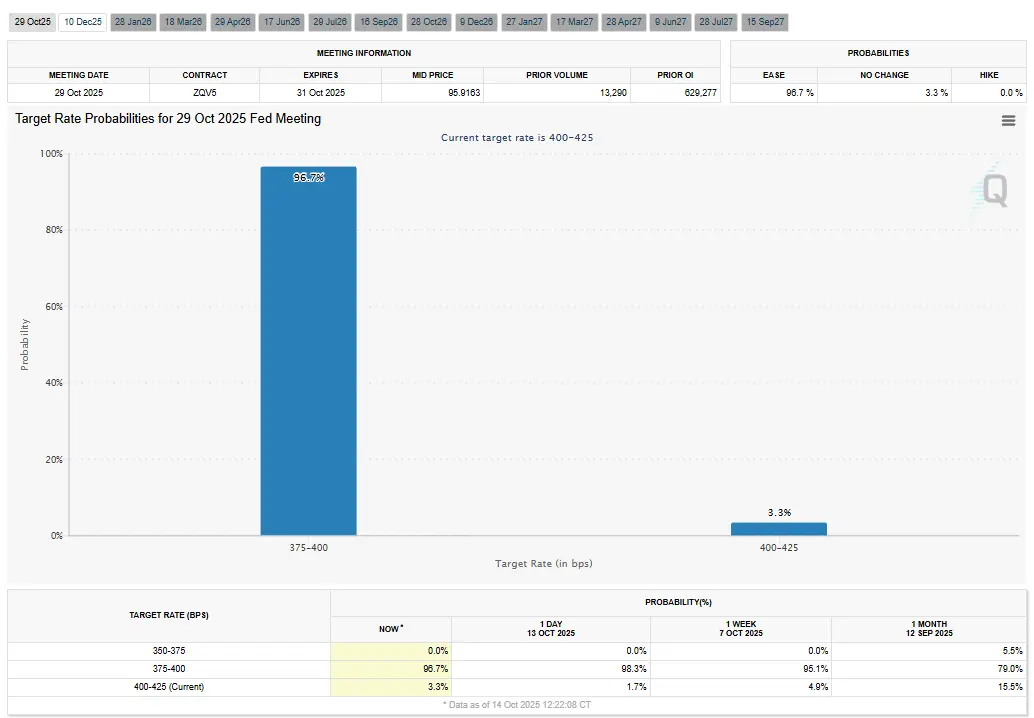
Task: Click the 1 Month 12 Sep 2025 header
Action: click(x=929, y=629)
